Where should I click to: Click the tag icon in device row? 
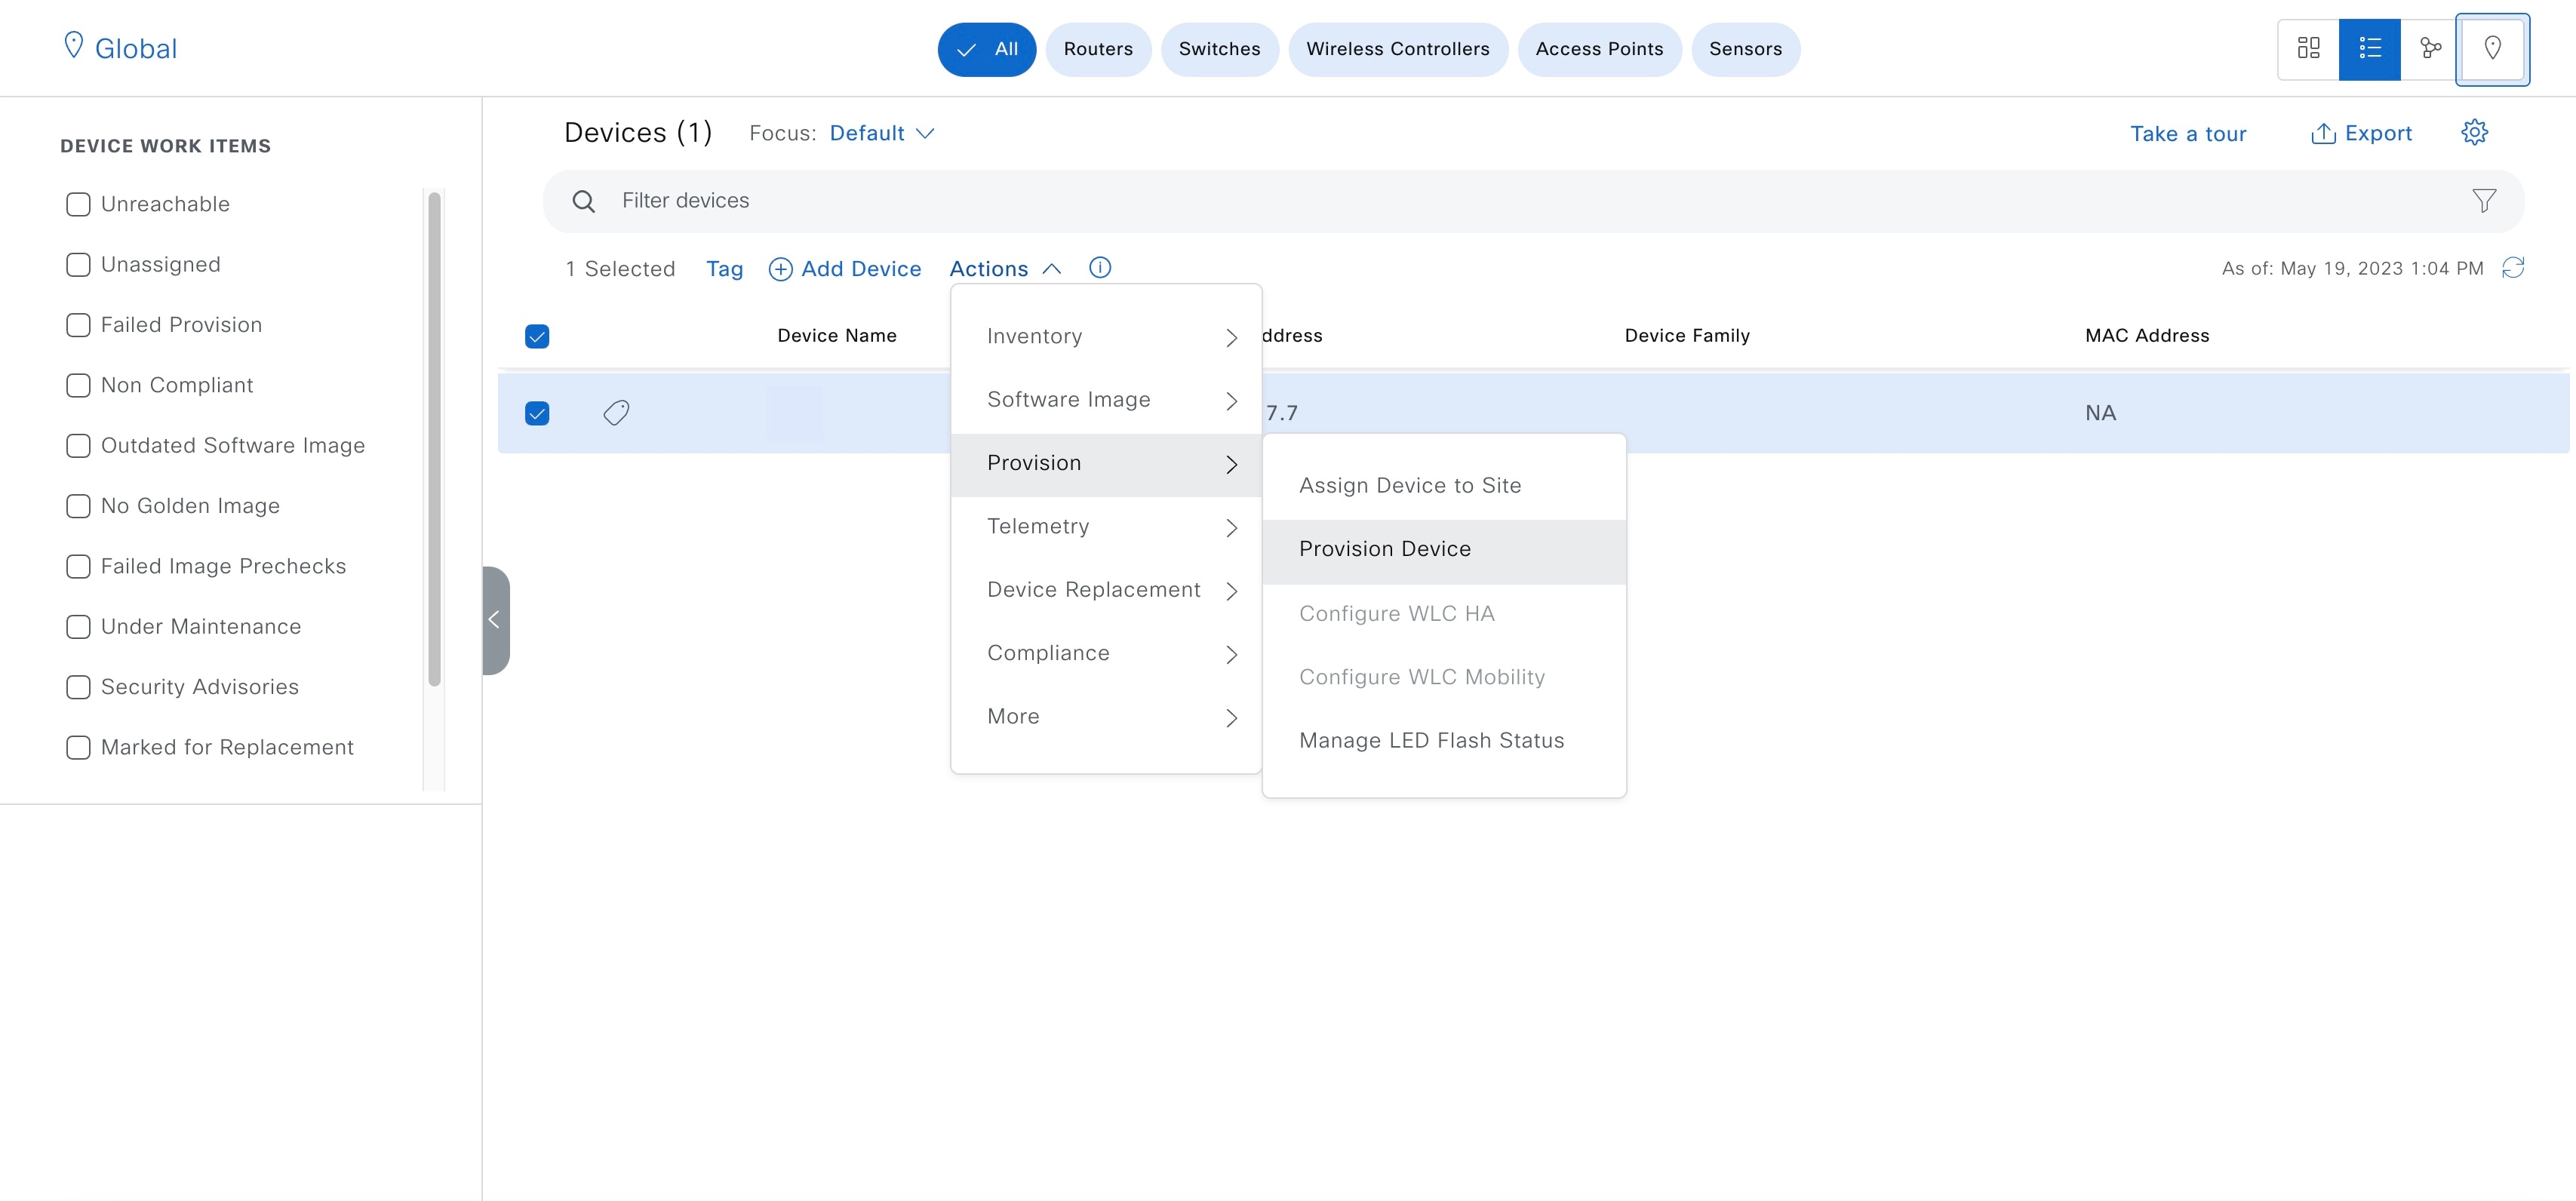coord(616,413)
